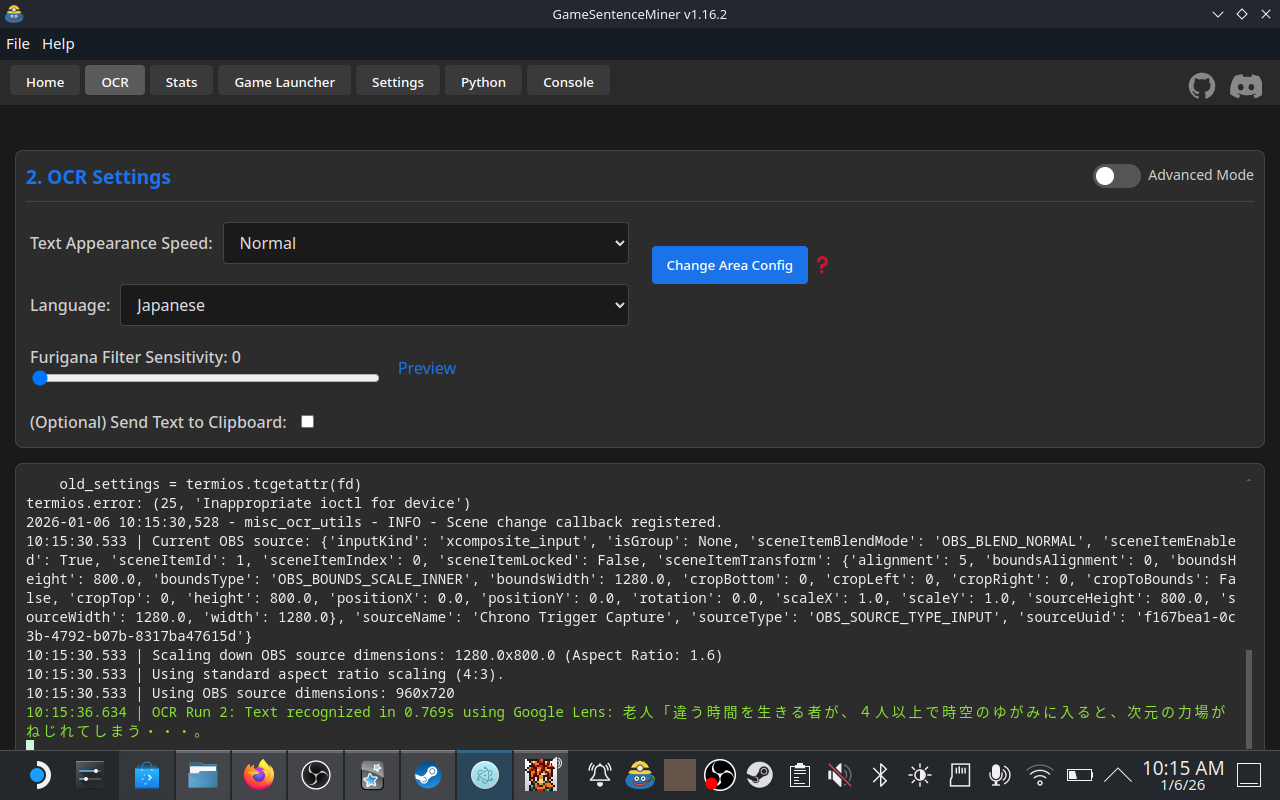This screenshot has height=800, width=1280.
Task: Launch Firefox from the taskbar
Action: 259,775
